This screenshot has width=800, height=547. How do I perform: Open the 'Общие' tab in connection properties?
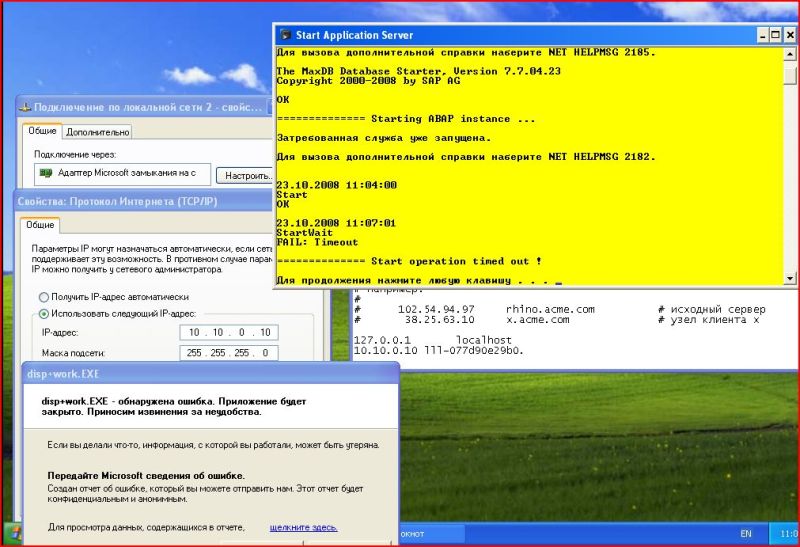point(42,131)
